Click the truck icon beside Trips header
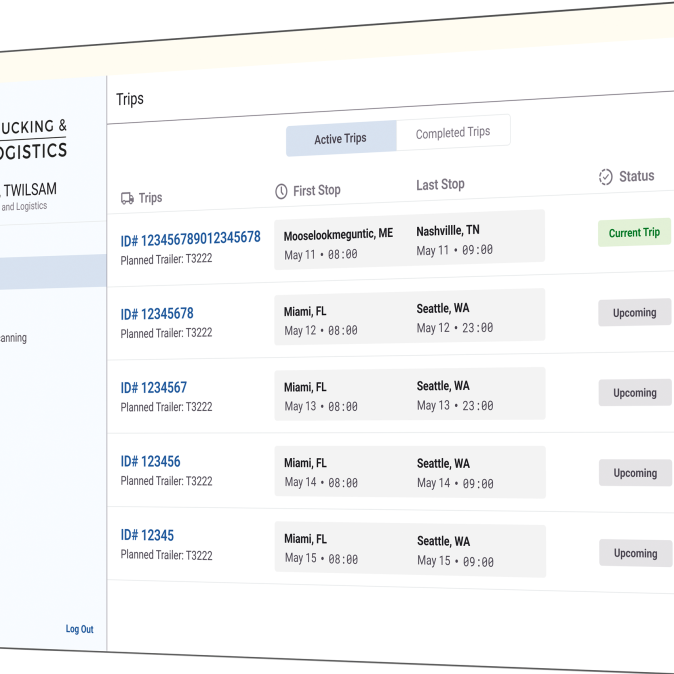 [127, 198]
